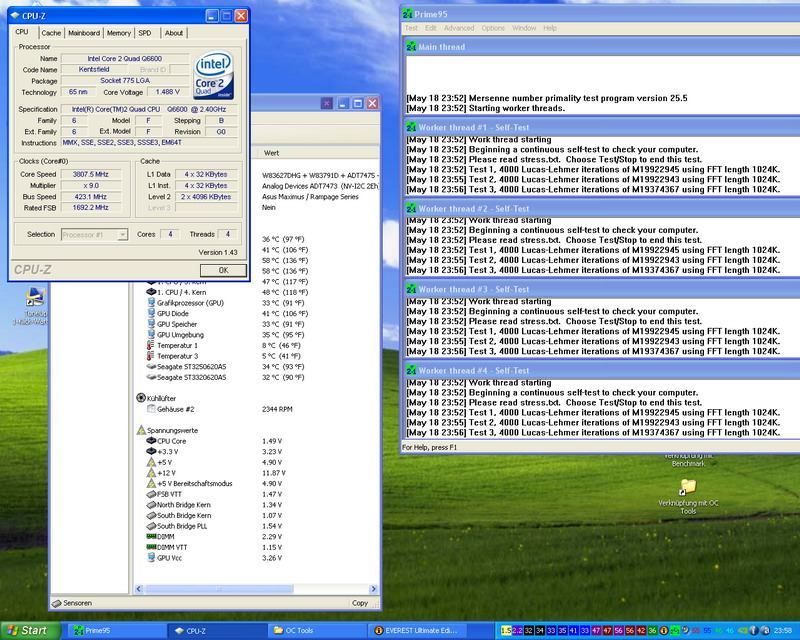Image resolution: width=800 pixels, height=640 pixels.
Task: Click the Seagate ST3250620AS drive icon
Action: pyautogui.click(x=151, y=366)
